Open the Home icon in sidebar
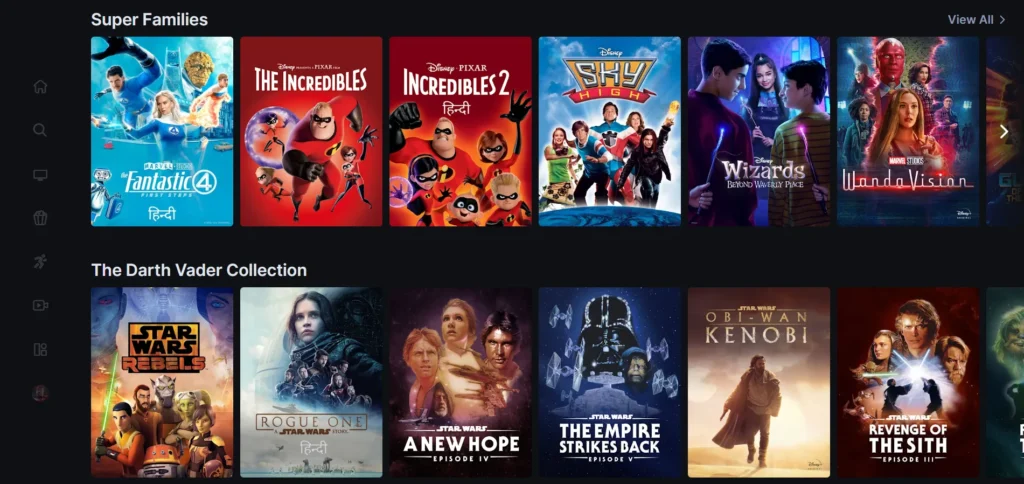Image resolution: width=1024 pixels, height=484 pixels. 40,87
